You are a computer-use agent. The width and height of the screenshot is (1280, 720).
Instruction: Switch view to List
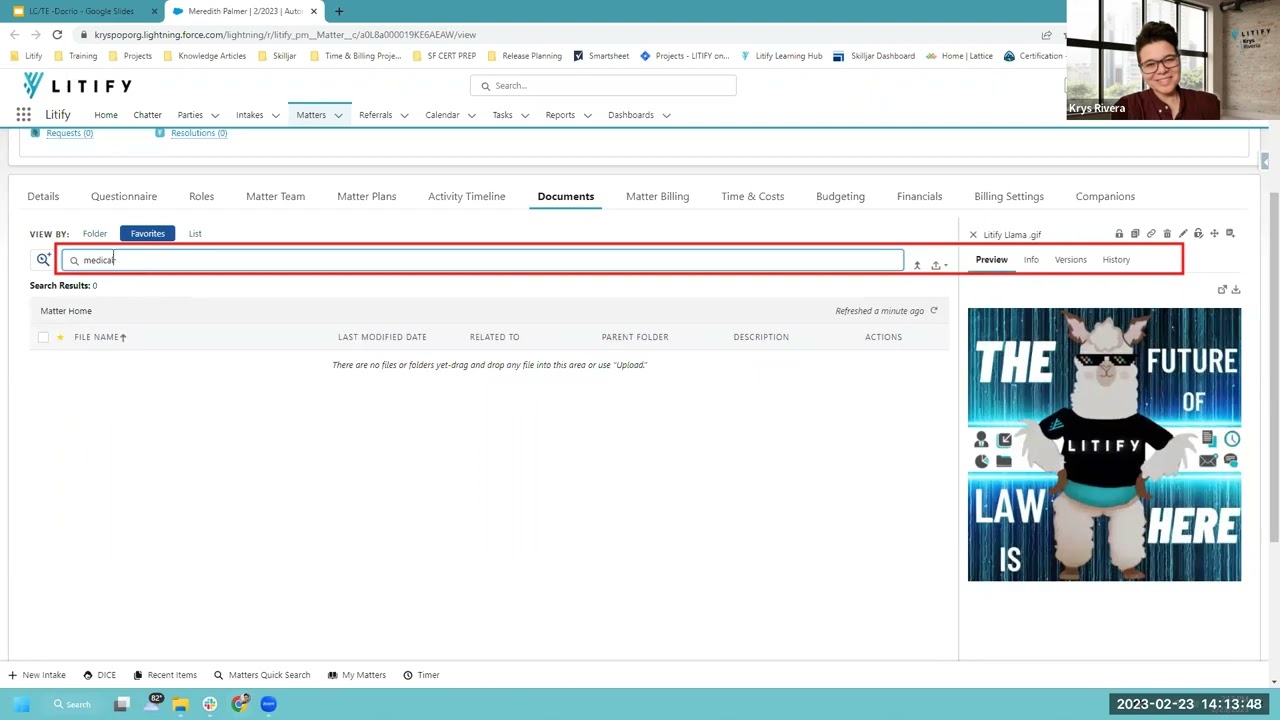(195, 234)
